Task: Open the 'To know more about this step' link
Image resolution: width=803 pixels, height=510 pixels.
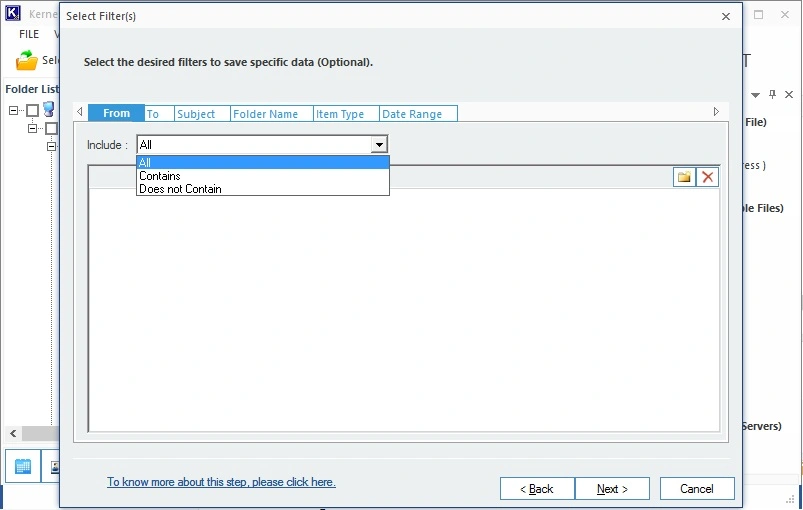Action: [221, 482]
